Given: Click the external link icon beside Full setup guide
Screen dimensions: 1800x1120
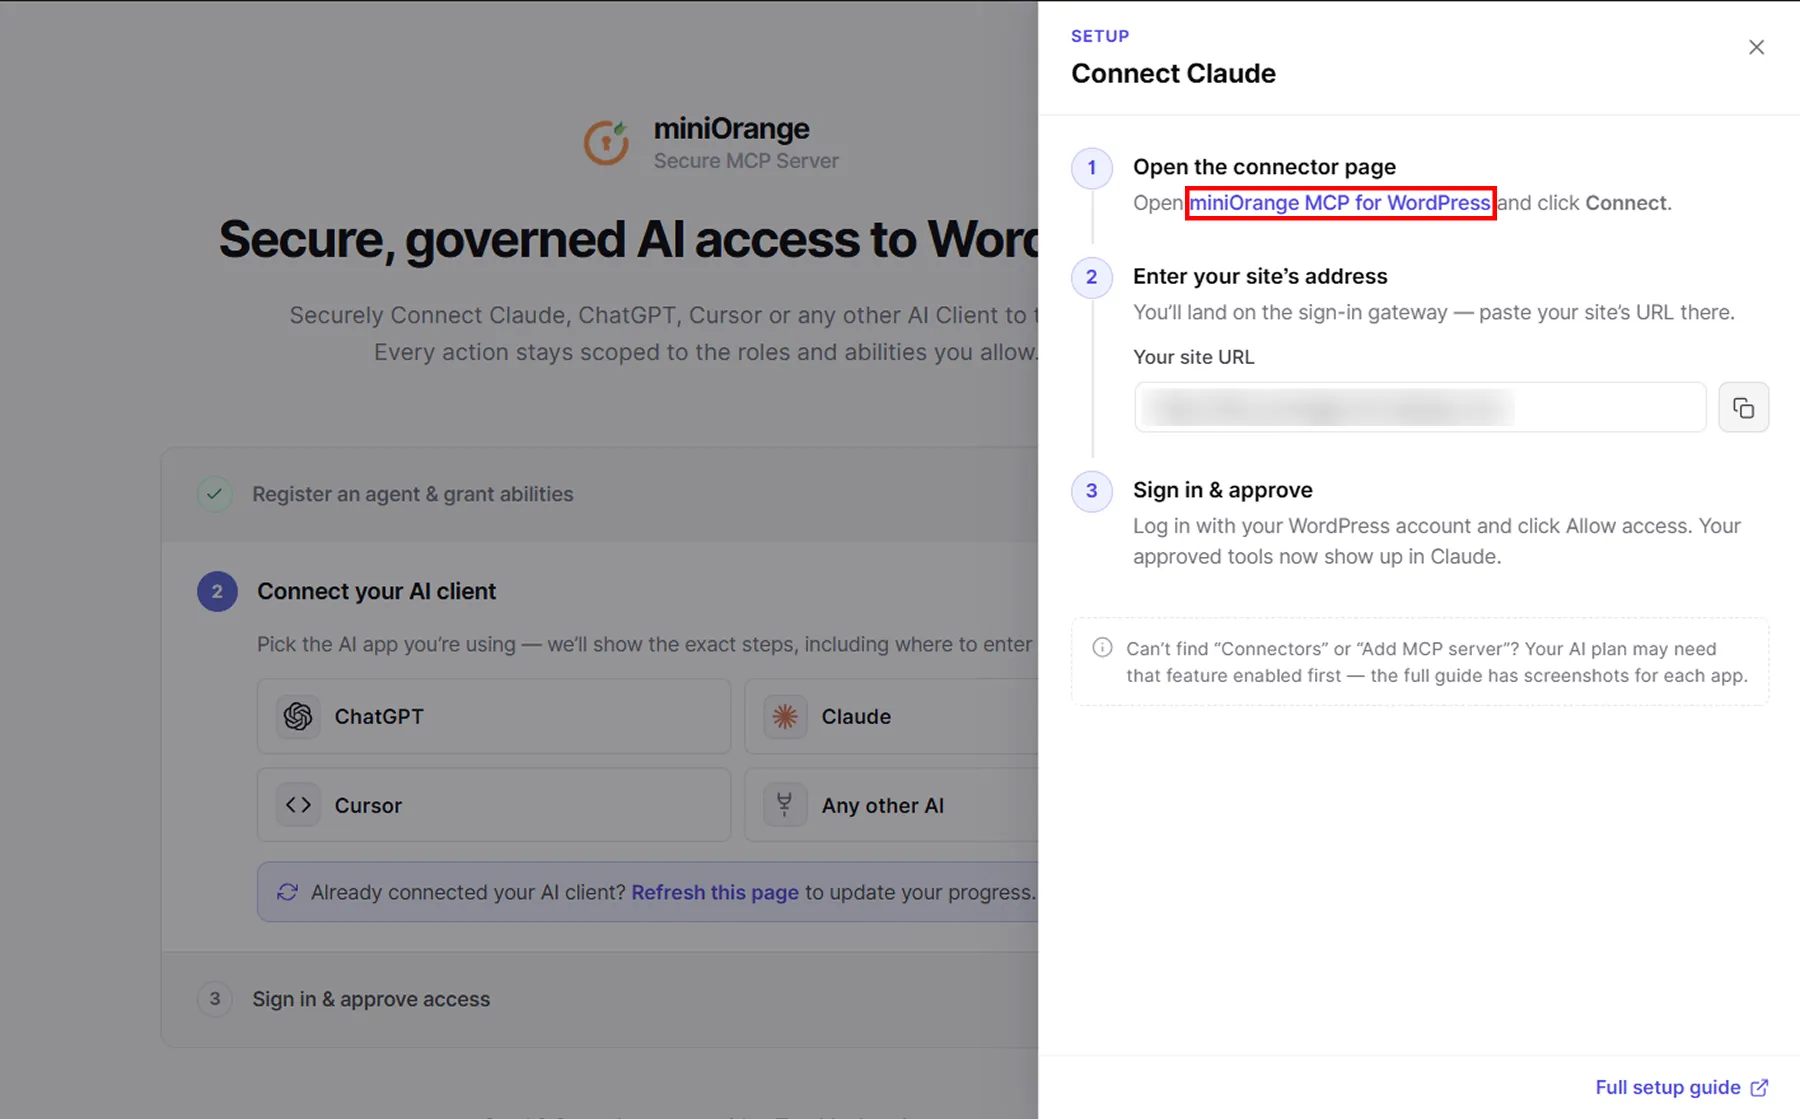Looking at the screenshot, I should click(1759, 1088).
